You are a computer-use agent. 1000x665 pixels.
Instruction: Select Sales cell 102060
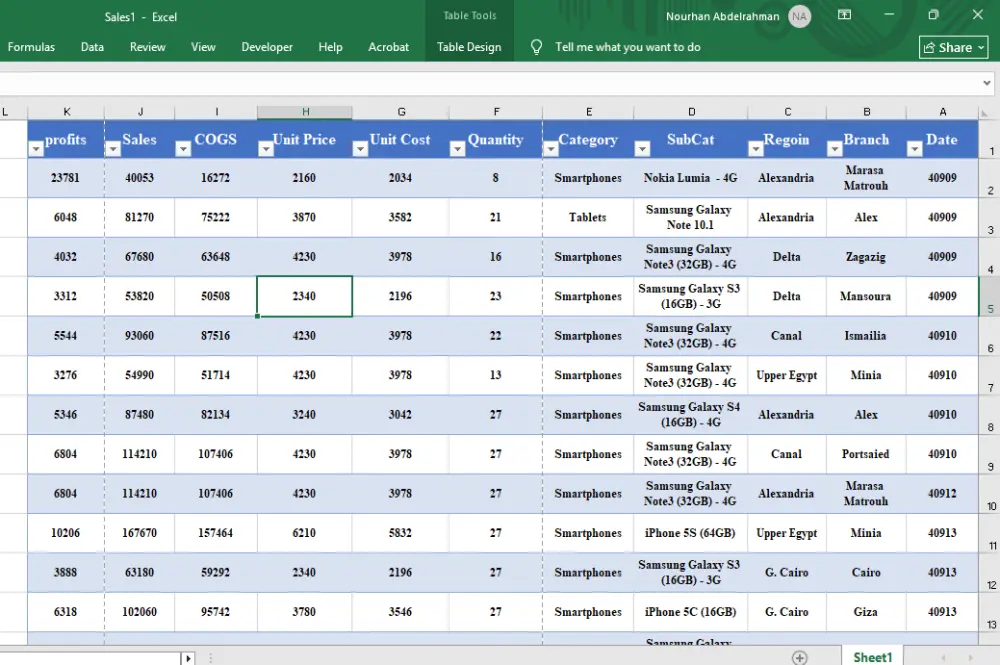[x=140, y=612]
